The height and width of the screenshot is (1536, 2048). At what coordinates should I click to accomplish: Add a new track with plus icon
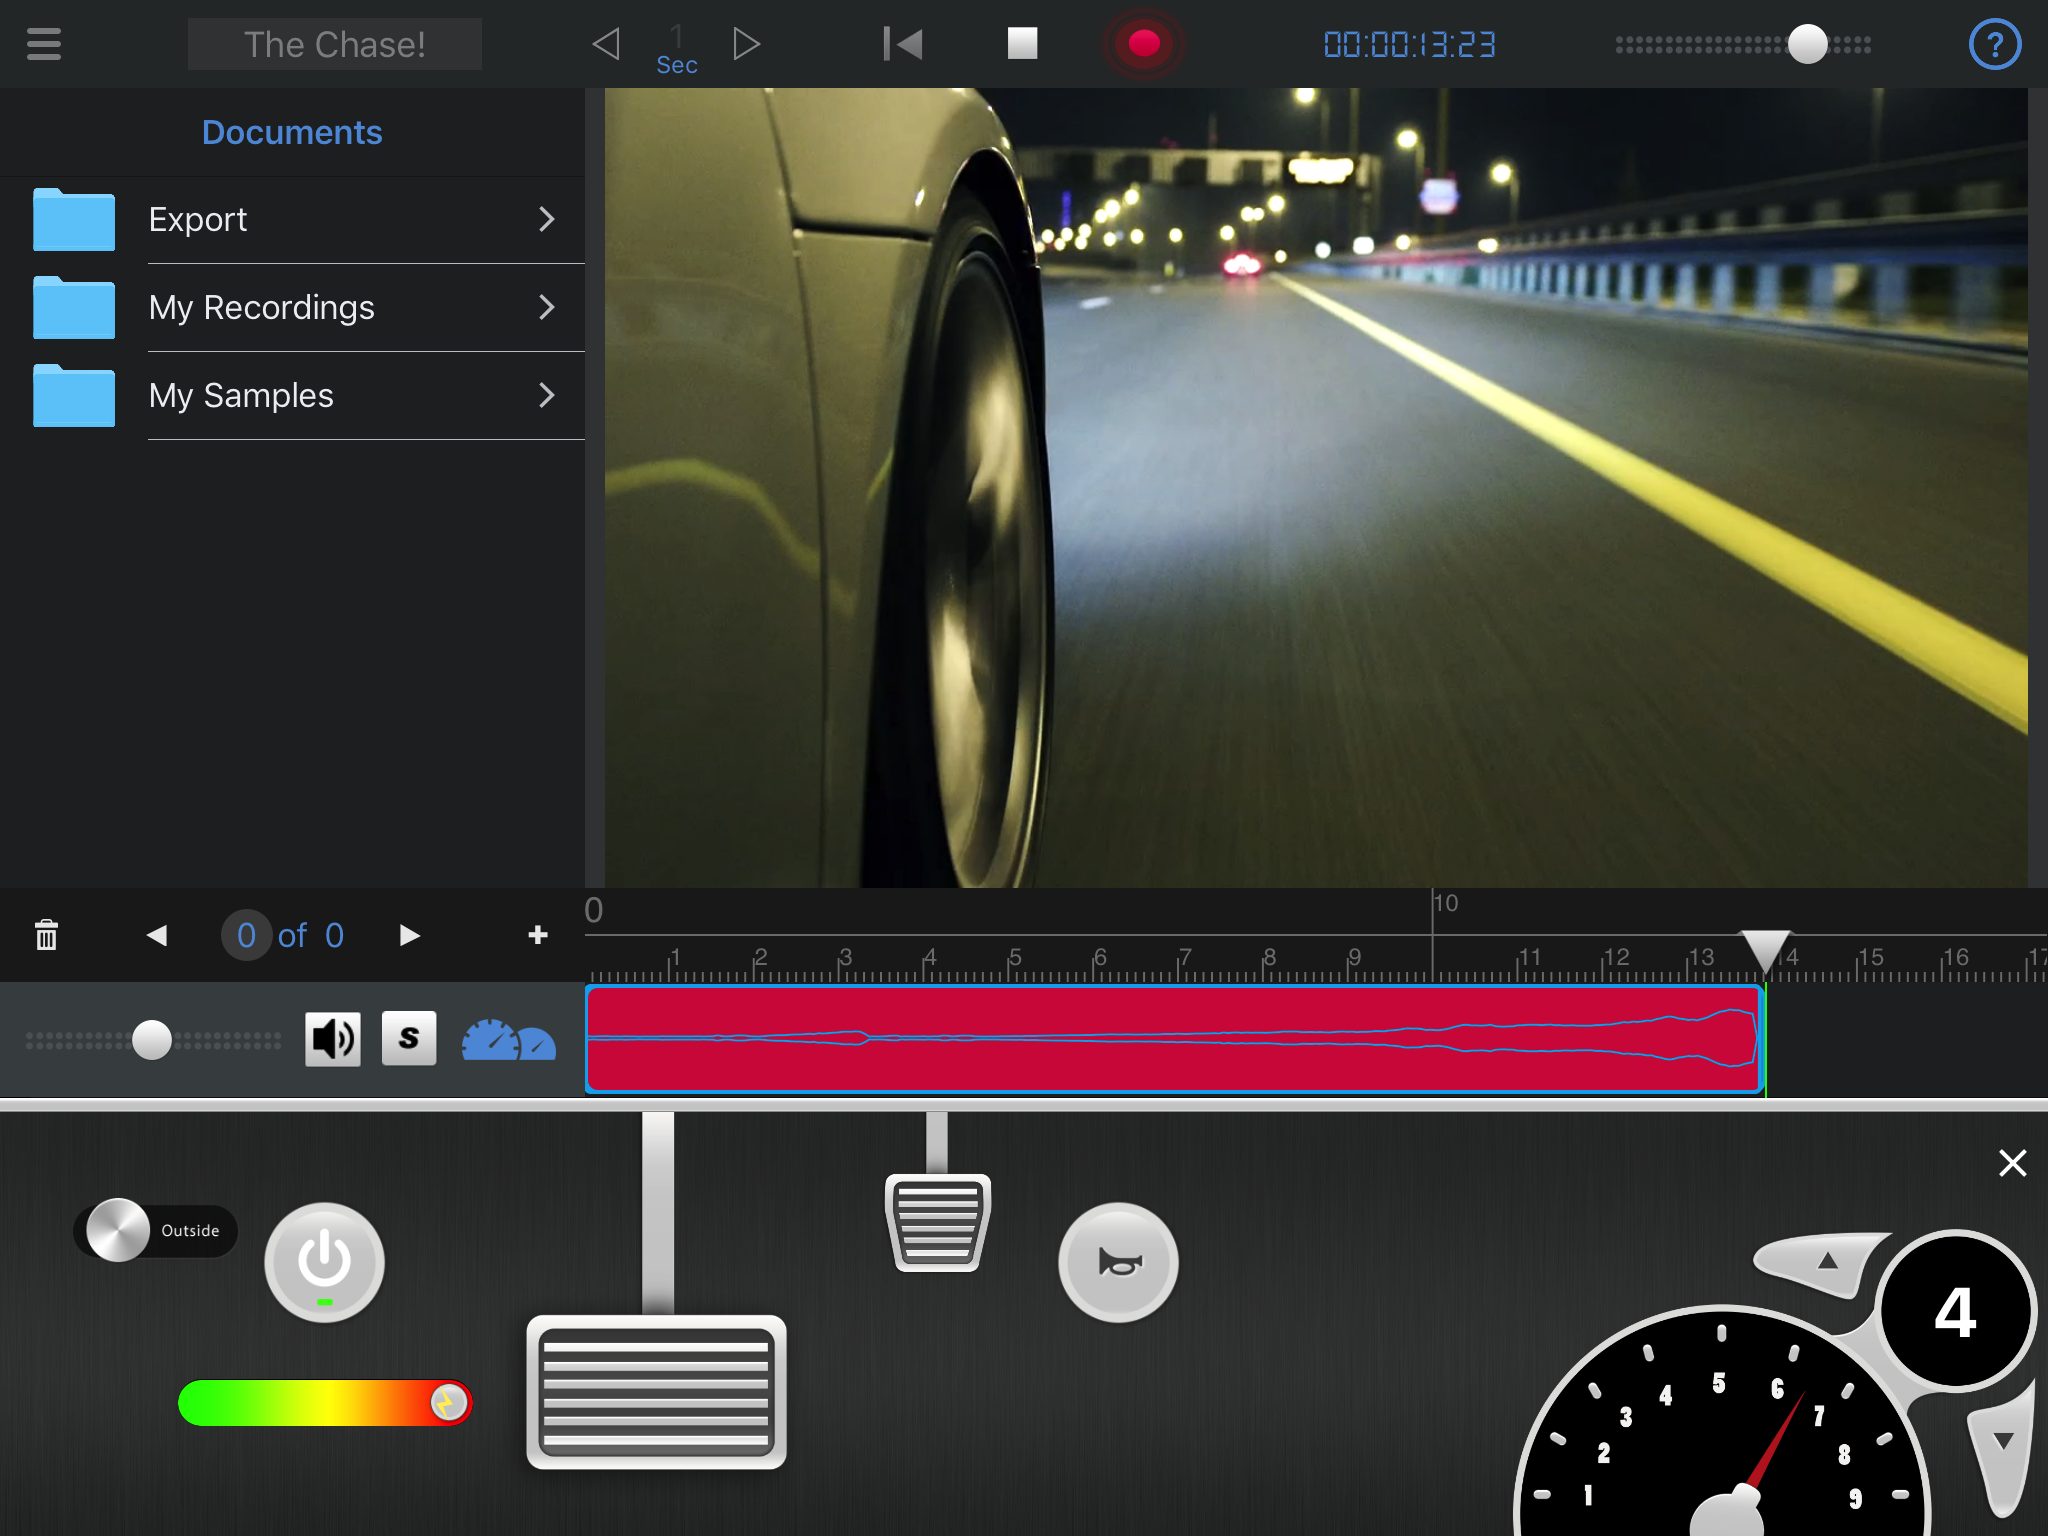coord(538,935)
